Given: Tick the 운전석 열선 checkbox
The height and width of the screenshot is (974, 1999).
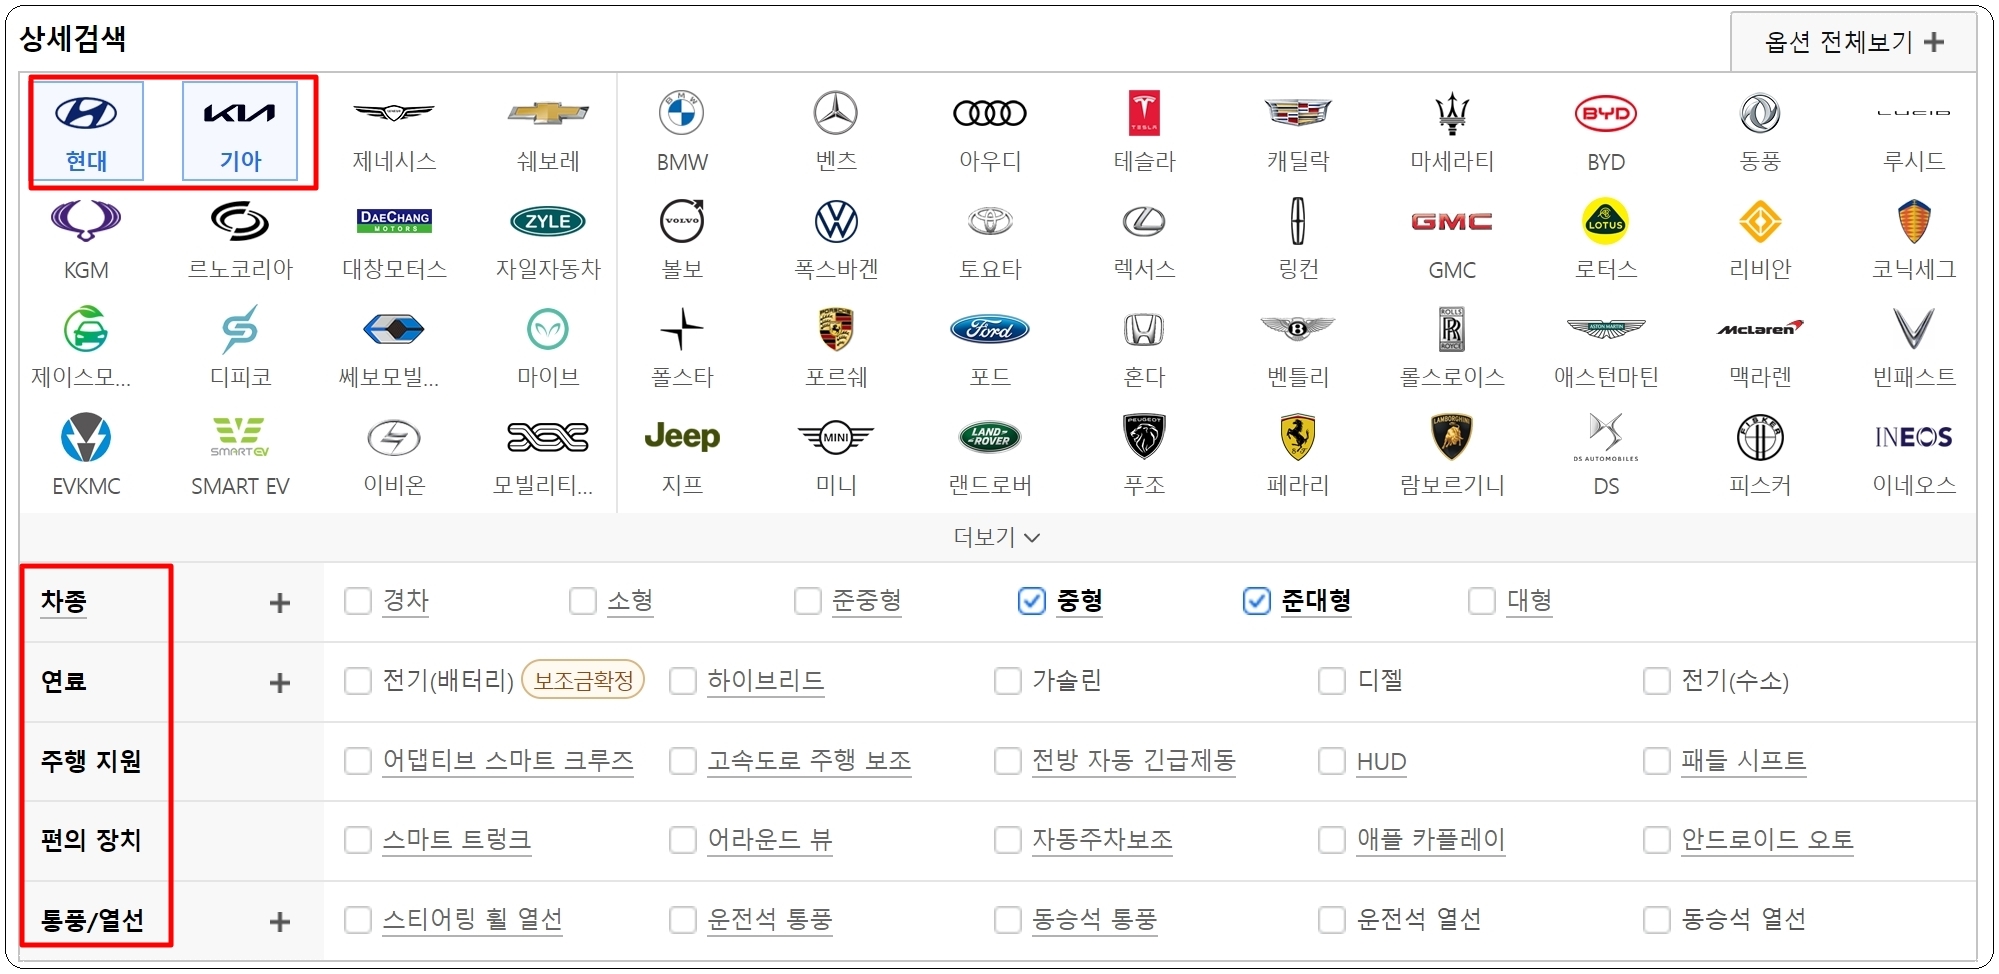Looking at the screenshot, I should (x=1331, y=920).
